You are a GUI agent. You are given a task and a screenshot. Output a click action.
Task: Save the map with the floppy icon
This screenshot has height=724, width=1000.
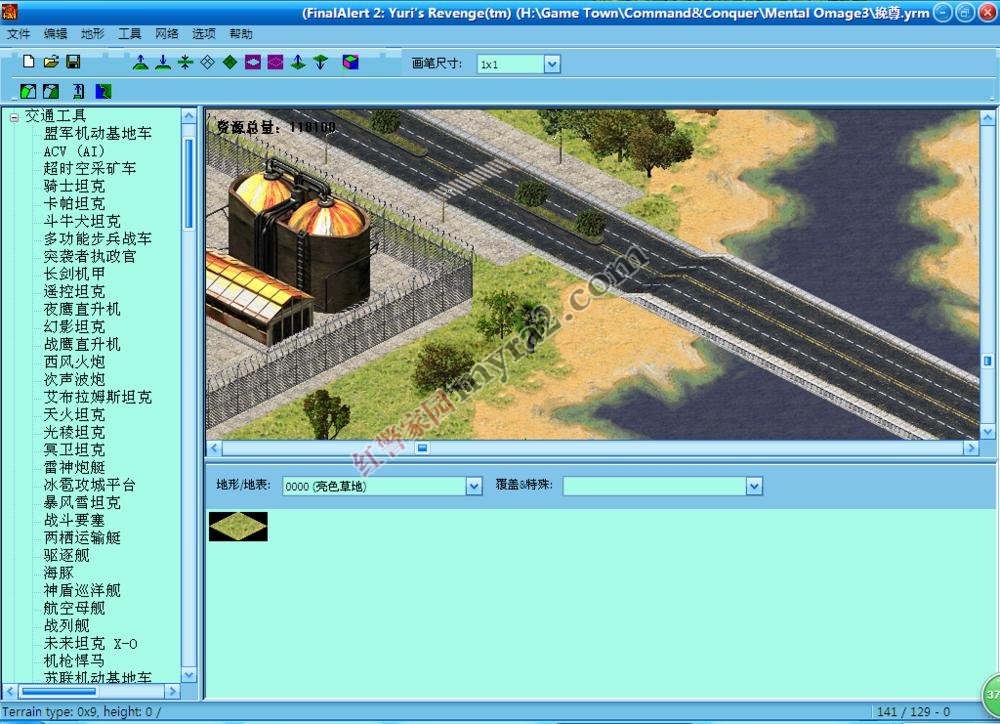click(x=73, y=61)
